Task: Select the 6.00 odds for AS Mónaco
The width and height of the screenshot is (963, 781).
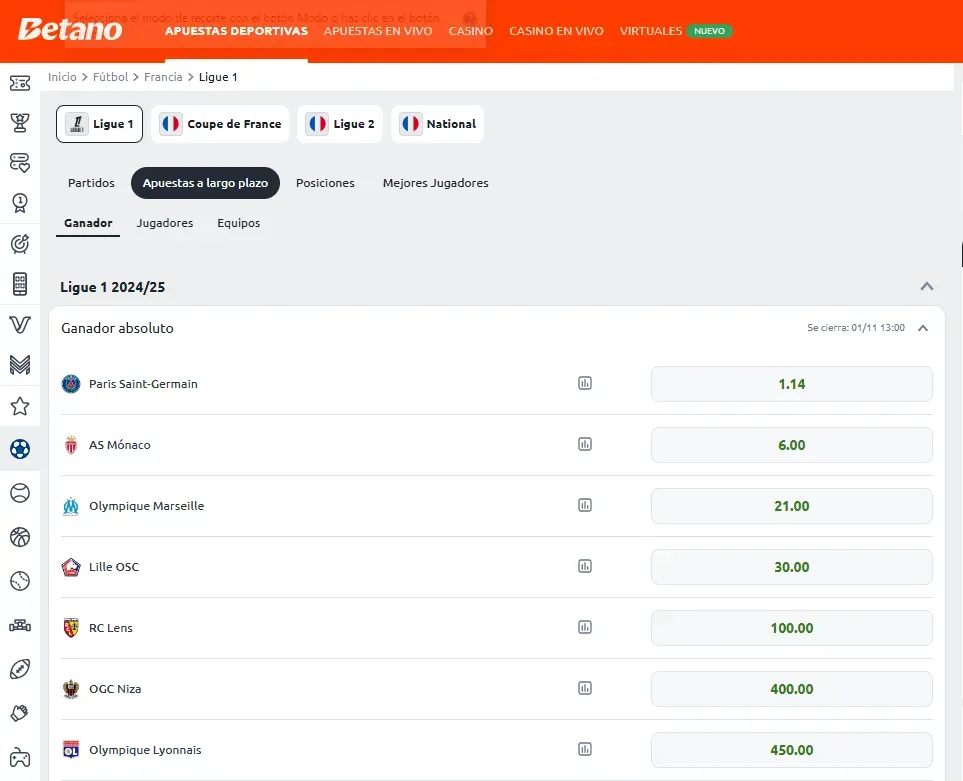Action: click(791, 445)
